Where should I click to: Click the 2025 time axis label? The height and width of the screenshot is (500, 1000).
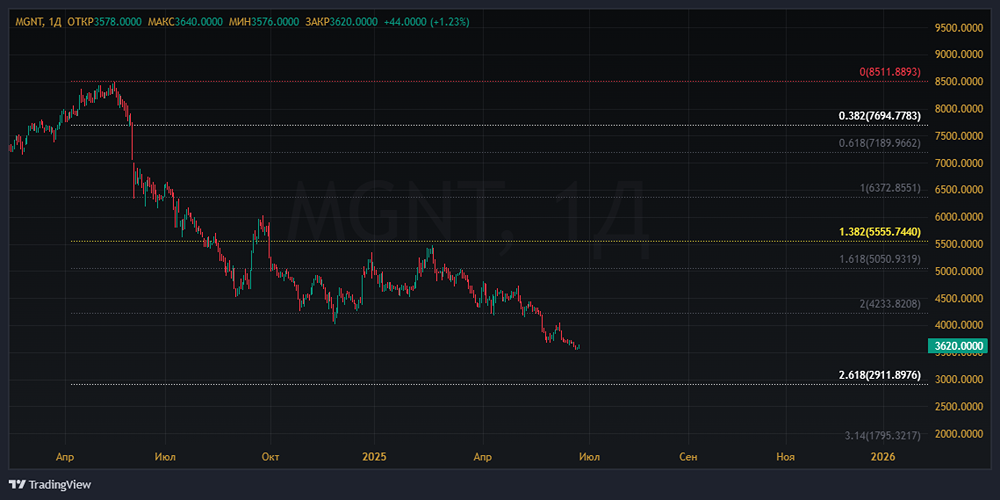373,457
